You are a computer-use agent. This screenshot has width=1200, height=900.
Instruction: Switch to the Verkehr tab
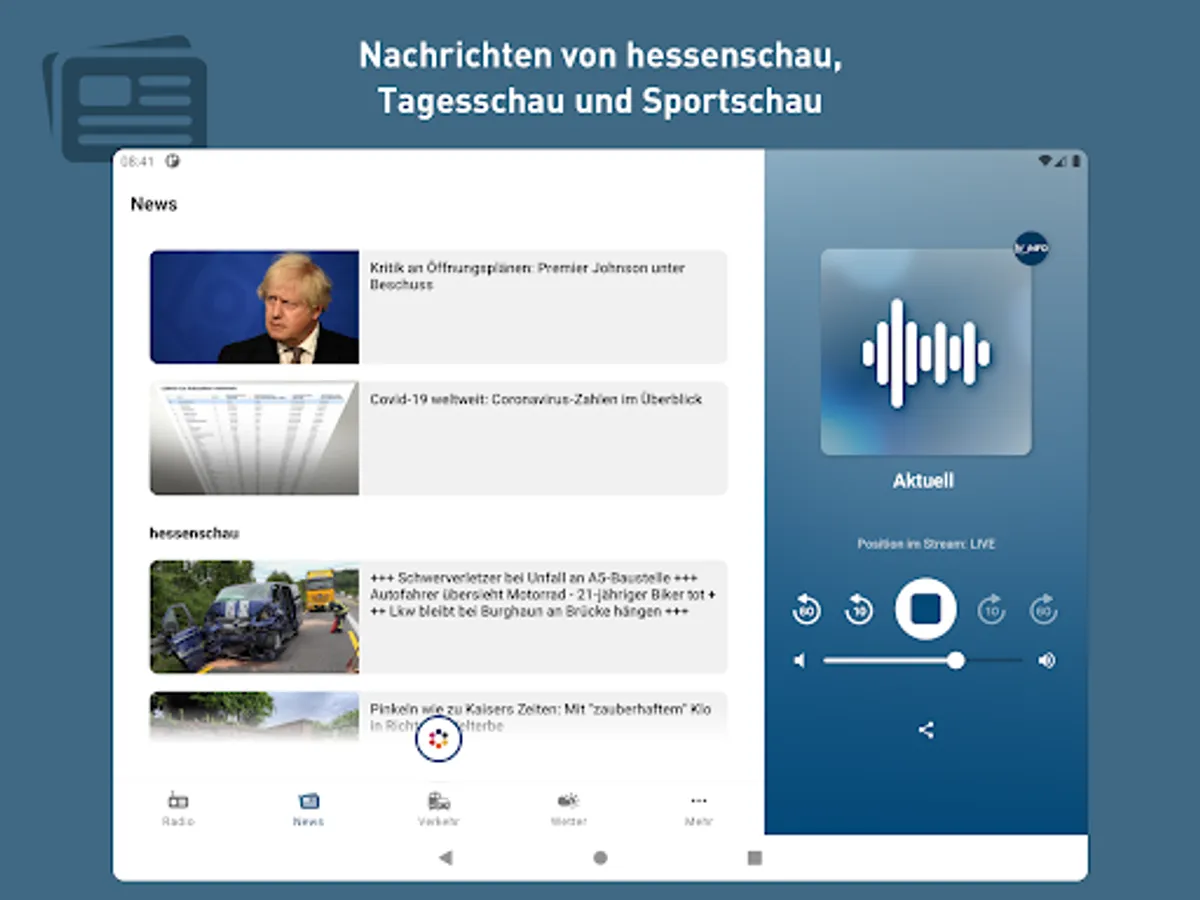(x=438, y=809)
